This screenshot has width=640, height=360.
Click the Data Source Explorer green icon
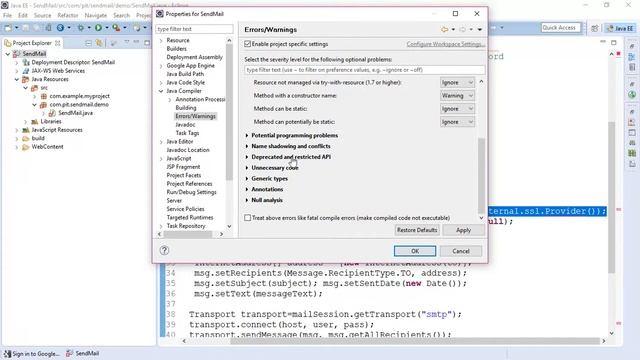pos(632,153)
